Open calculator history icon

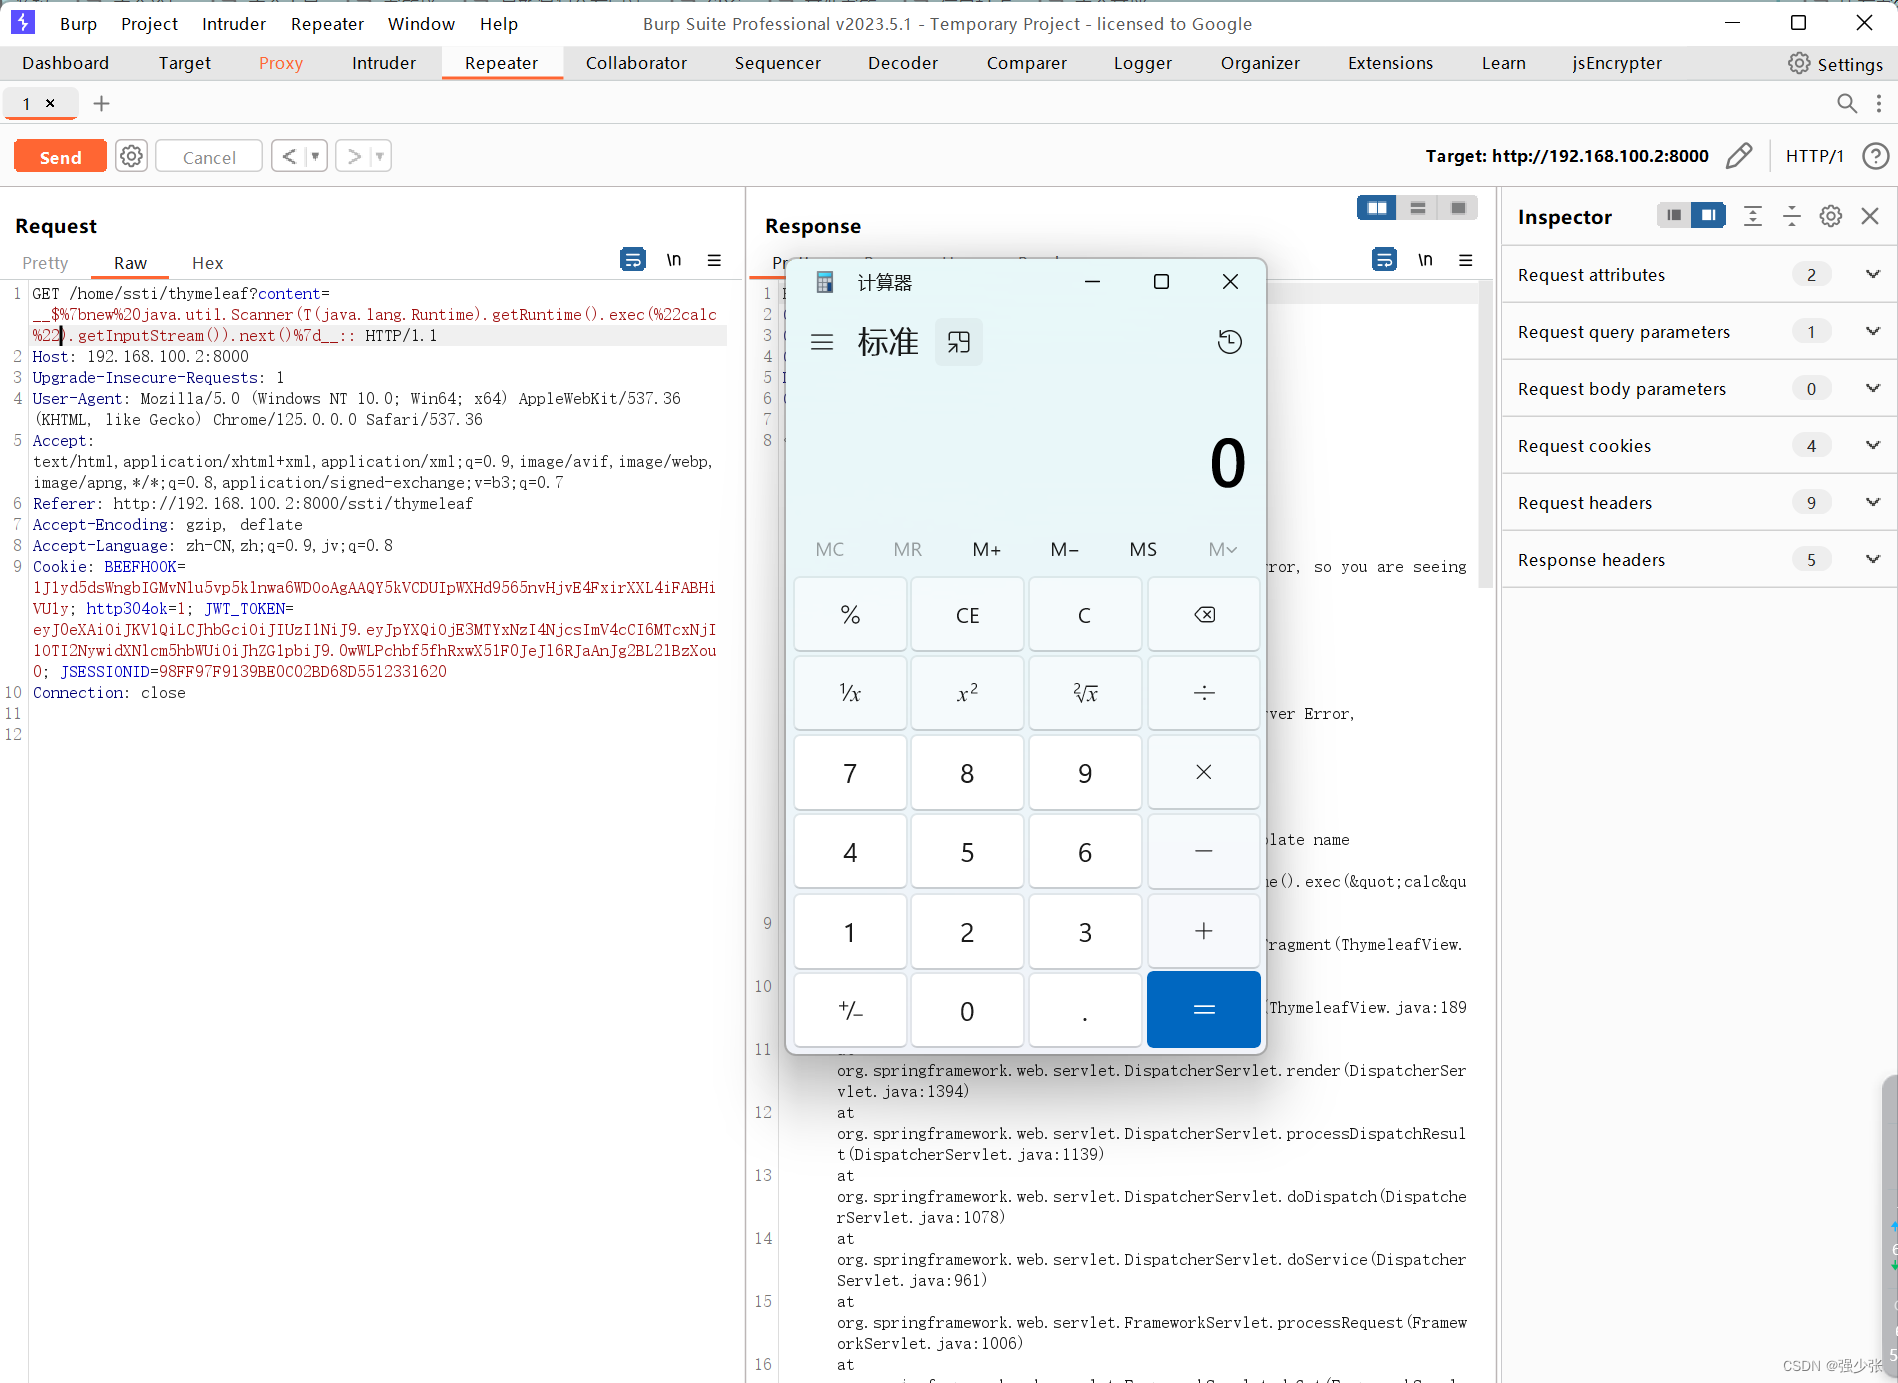pyautogui.click(x=1230, y=342)
